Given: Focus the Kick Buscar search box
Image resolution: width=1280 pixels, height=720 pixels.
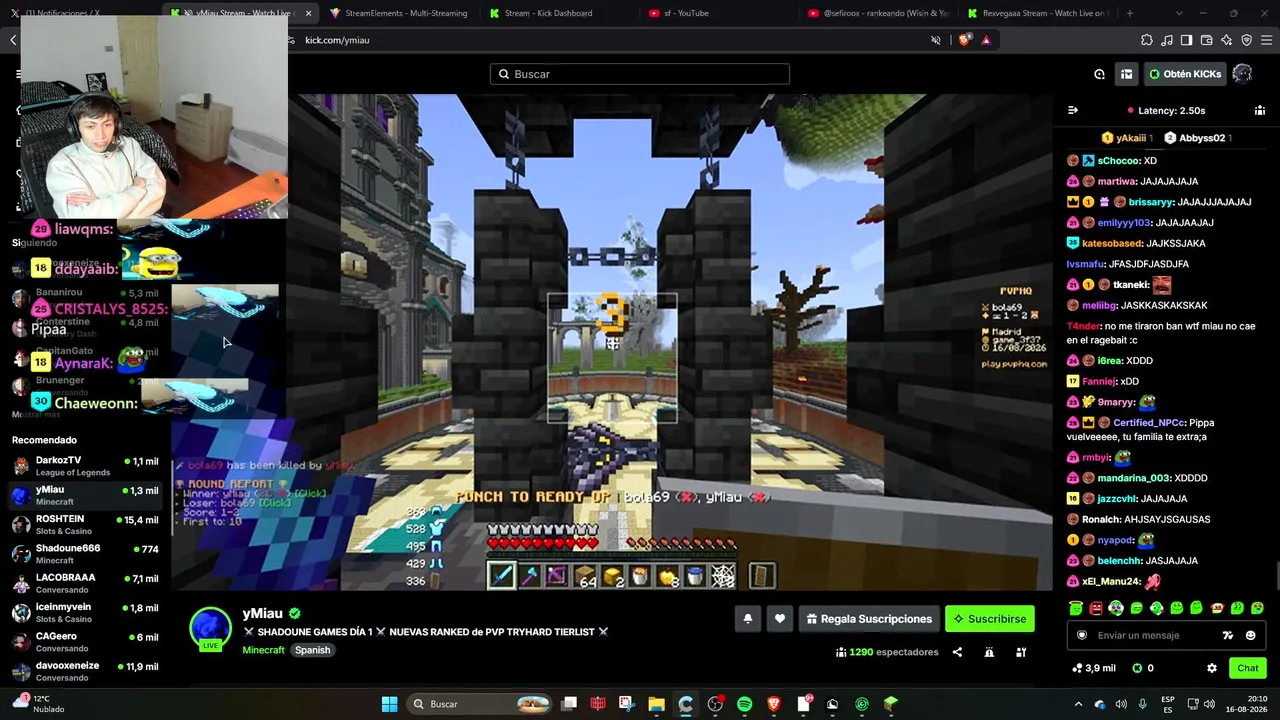Looking at the screenshot, I should [640, 74].
